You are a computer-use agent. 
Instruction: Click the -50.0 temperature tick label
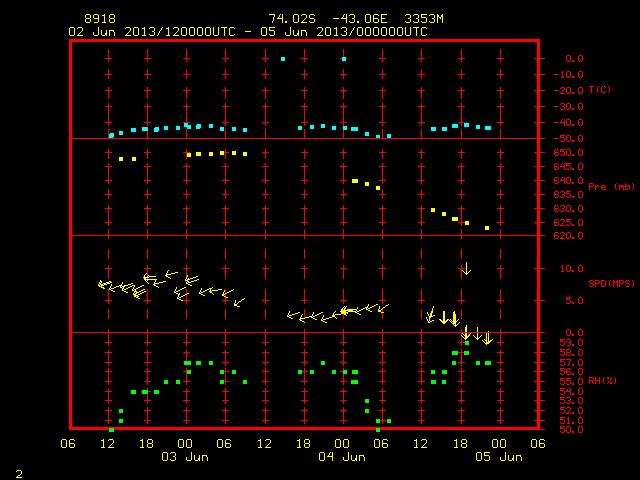[568, 139]
